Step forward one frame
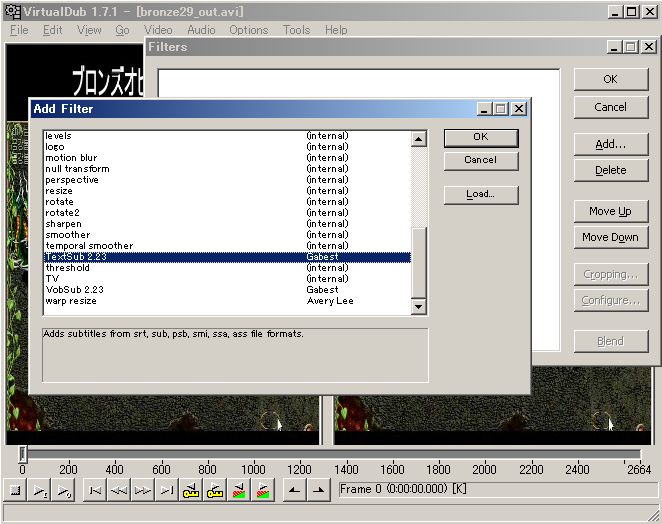The height and width of the screenshot is (524, 662). (143, 490)
